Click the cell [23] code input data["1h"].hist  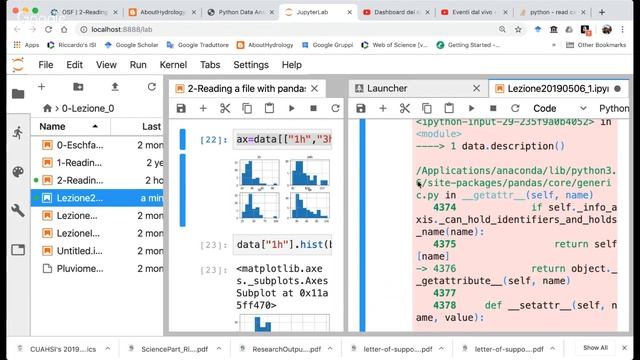(282, 244)
